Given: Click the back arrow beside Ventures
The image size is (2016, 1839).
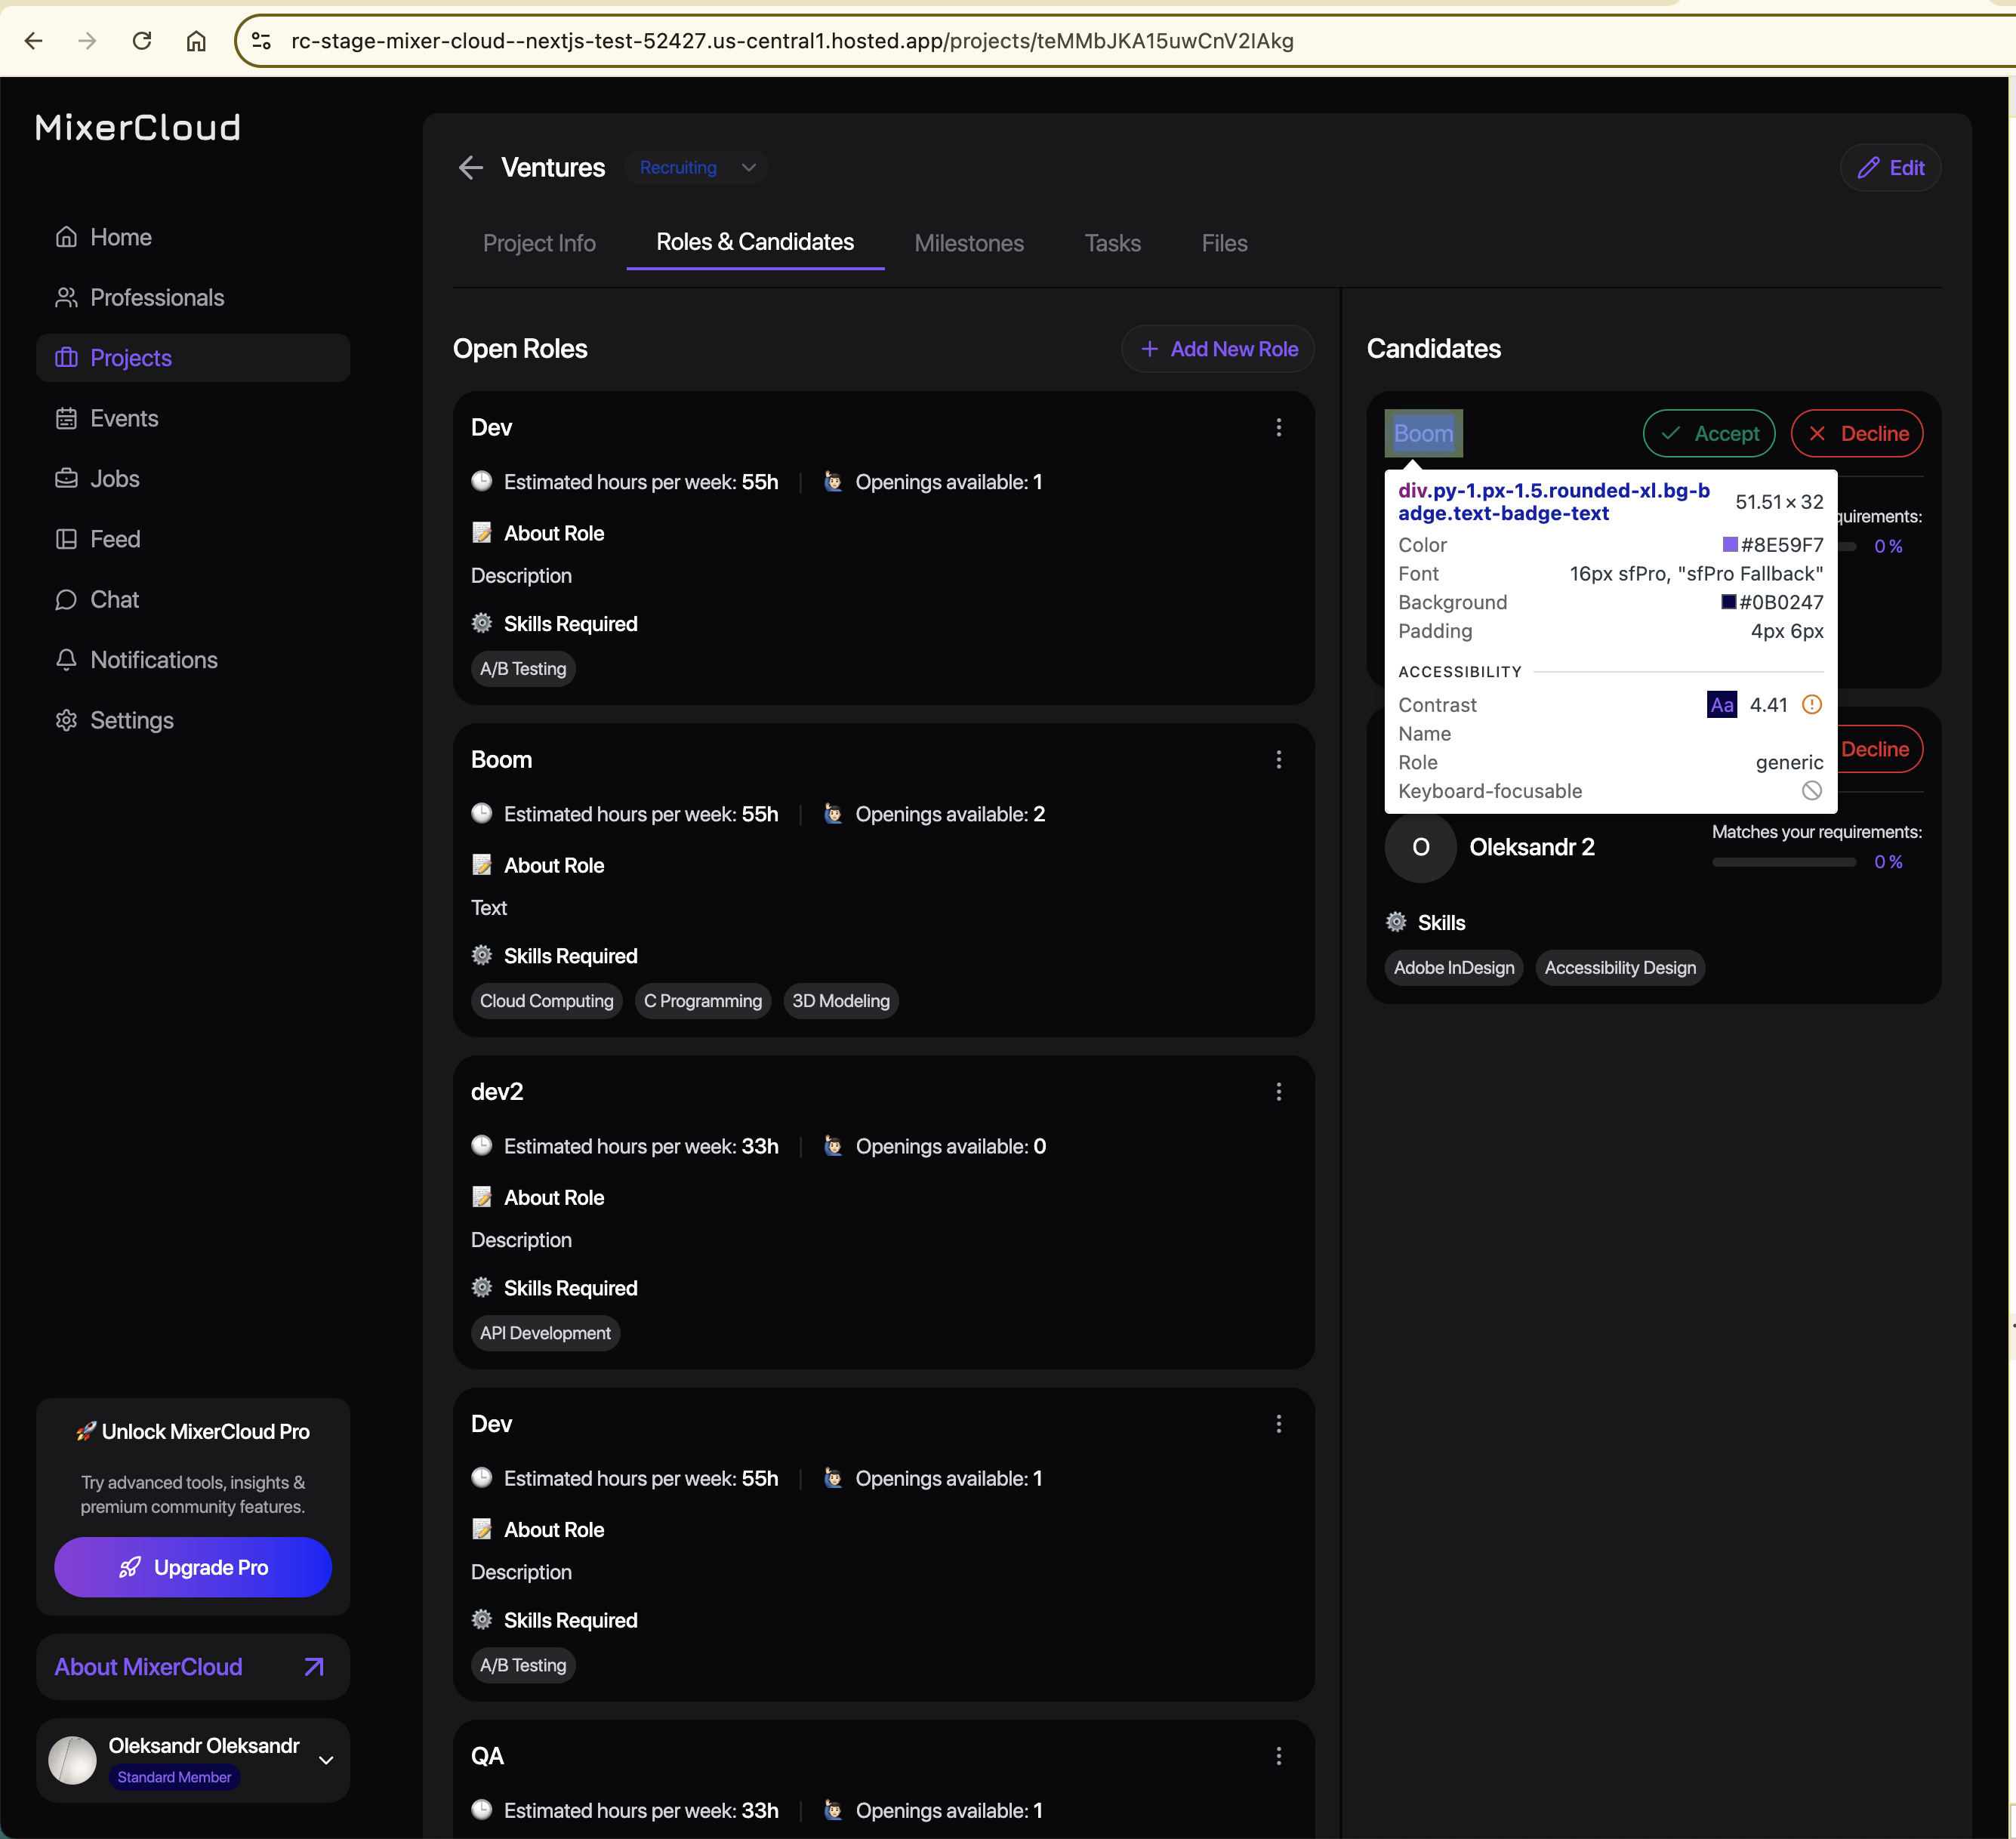Looking at the screenshot, I should 471,167.
